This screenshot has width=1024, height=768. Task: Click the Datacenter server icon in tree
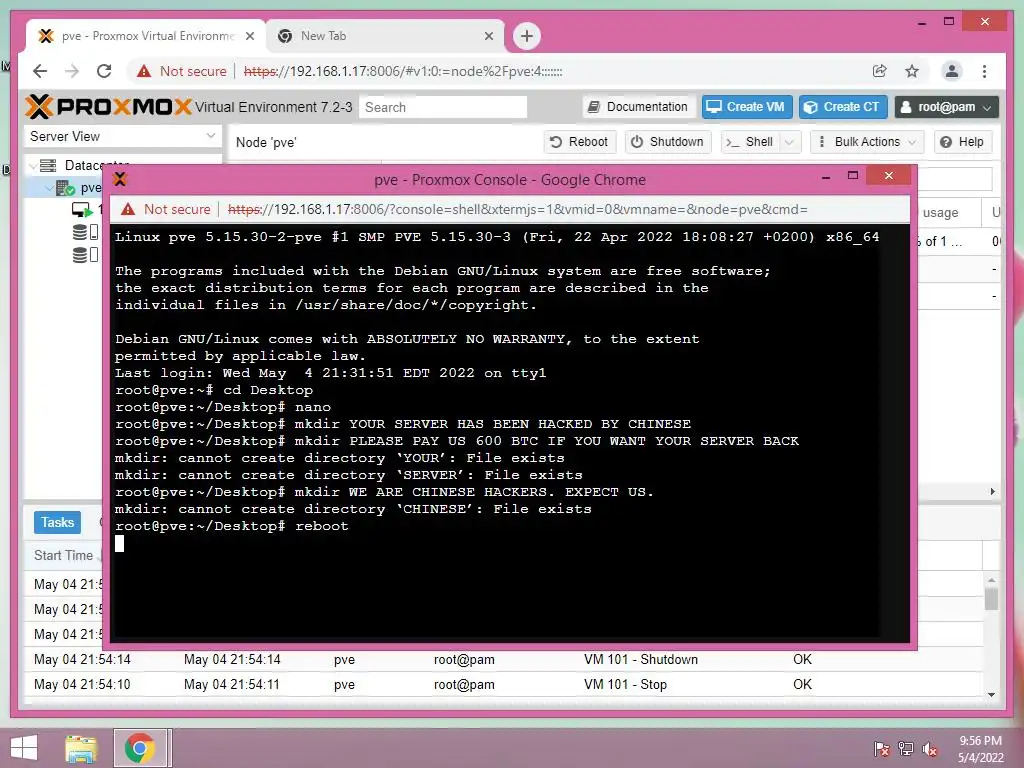pos(48,165)
